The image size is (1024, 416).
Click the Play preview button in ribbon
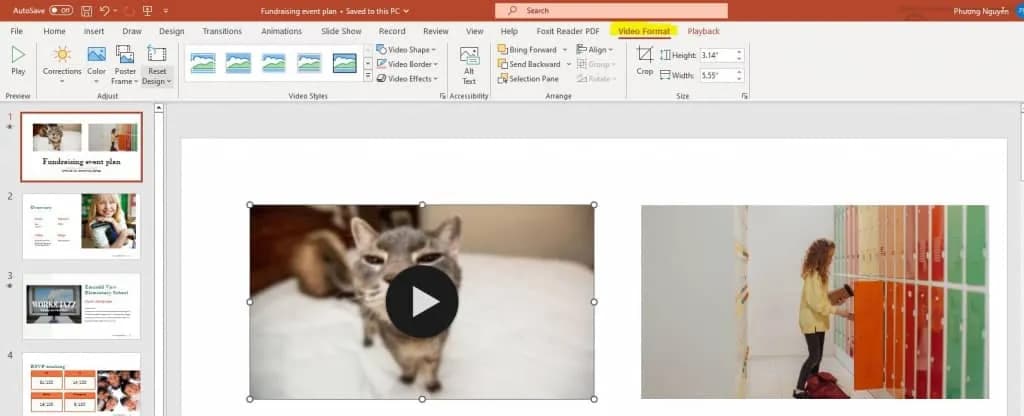tap(18, 60)
